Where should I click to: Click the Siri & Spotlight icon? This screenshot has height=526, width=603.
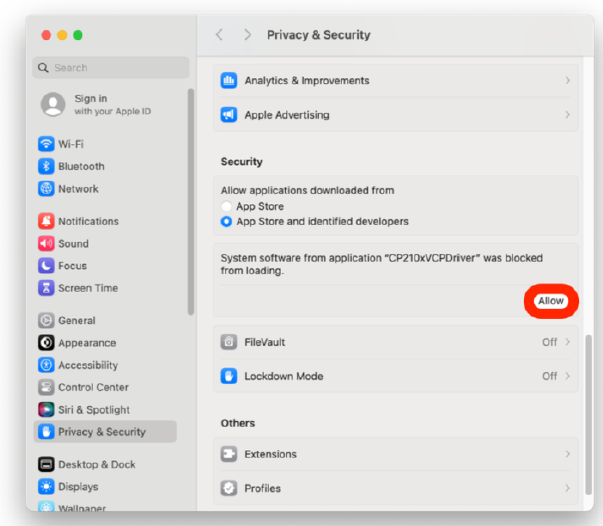(x=46, y=410)
